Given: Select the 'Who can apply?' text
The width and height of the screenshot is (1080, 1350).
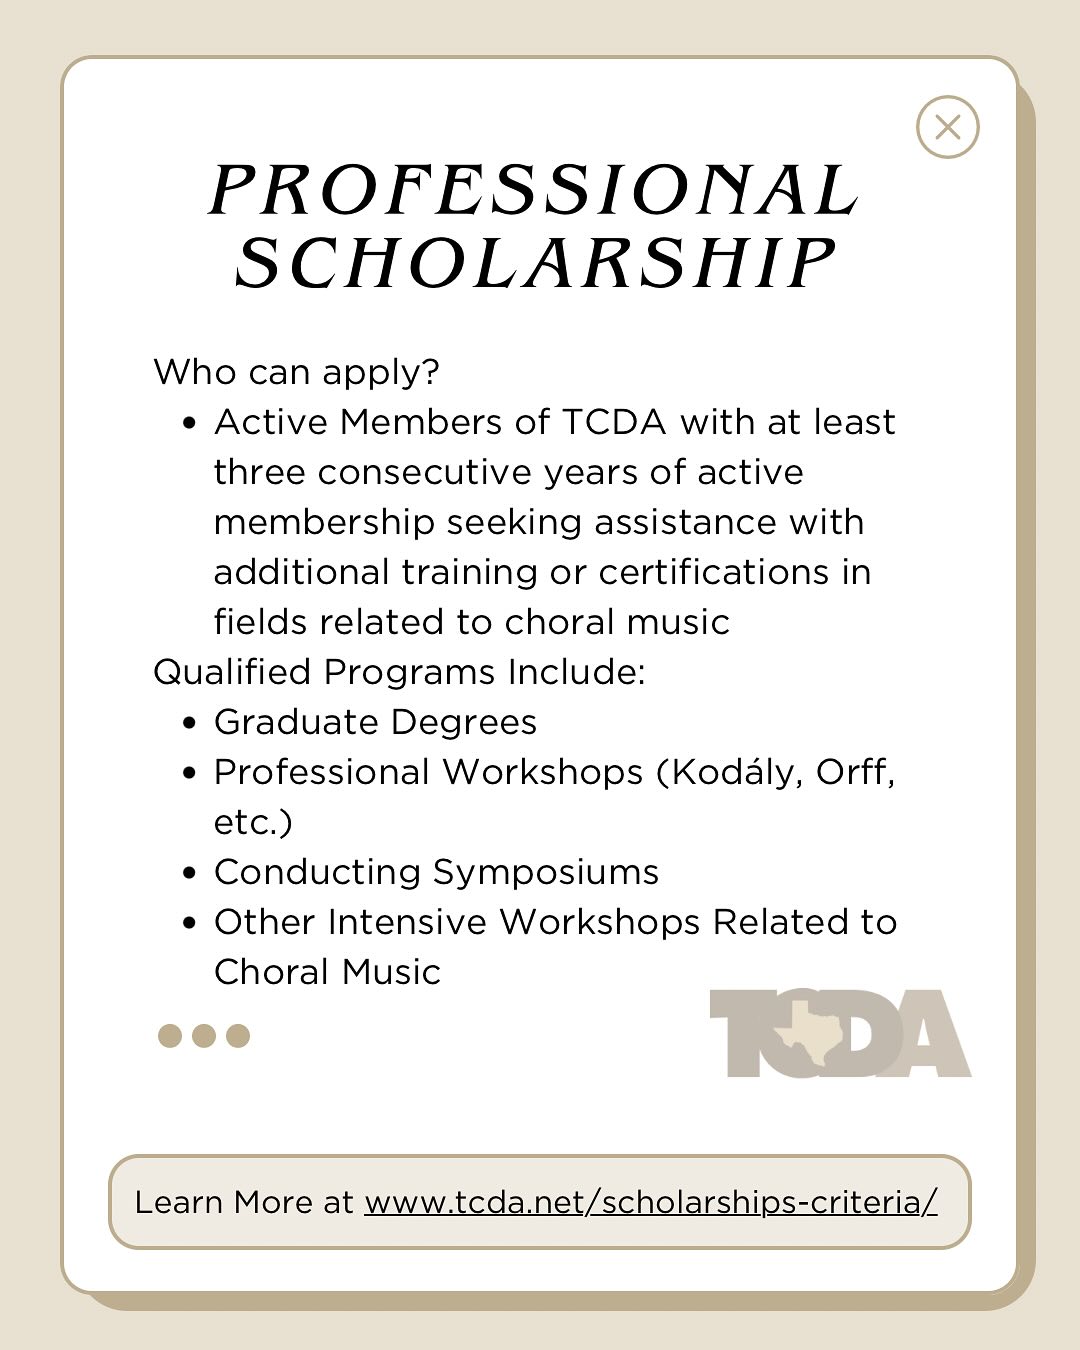Looking at the screenshot, I should [x=297, y=373].
